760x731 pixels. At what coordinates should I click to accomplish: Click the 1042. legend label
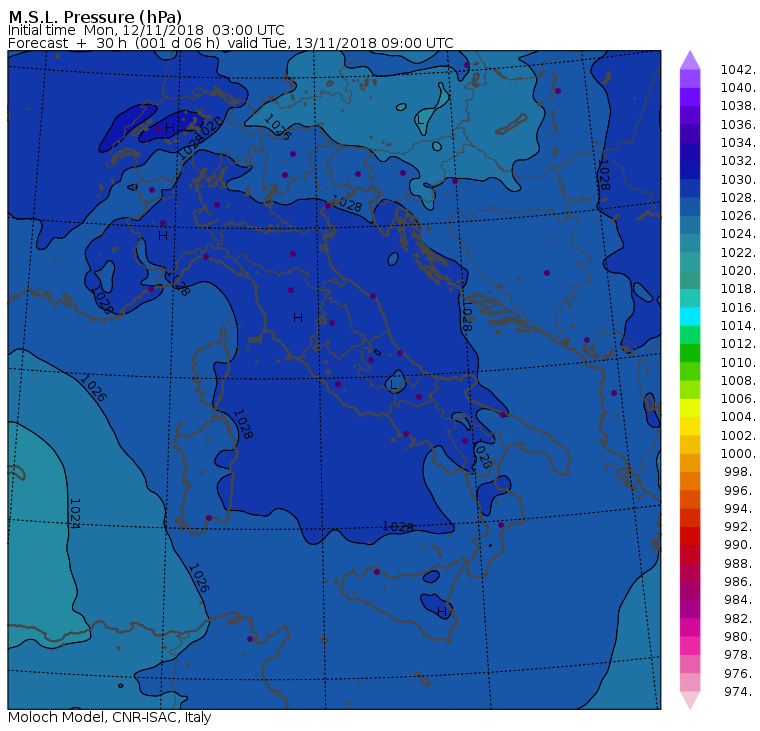[x=738, y=70]
